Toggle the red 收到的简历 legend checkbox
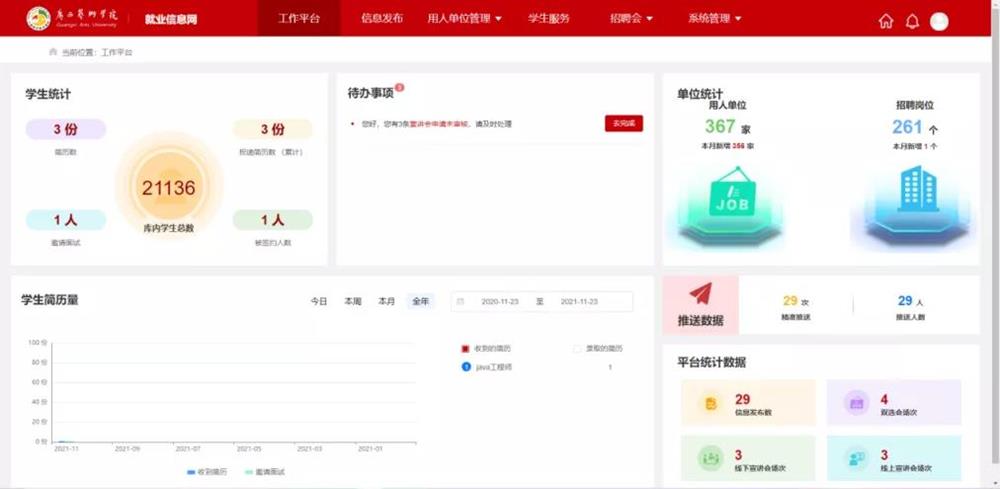 point(466,349)
